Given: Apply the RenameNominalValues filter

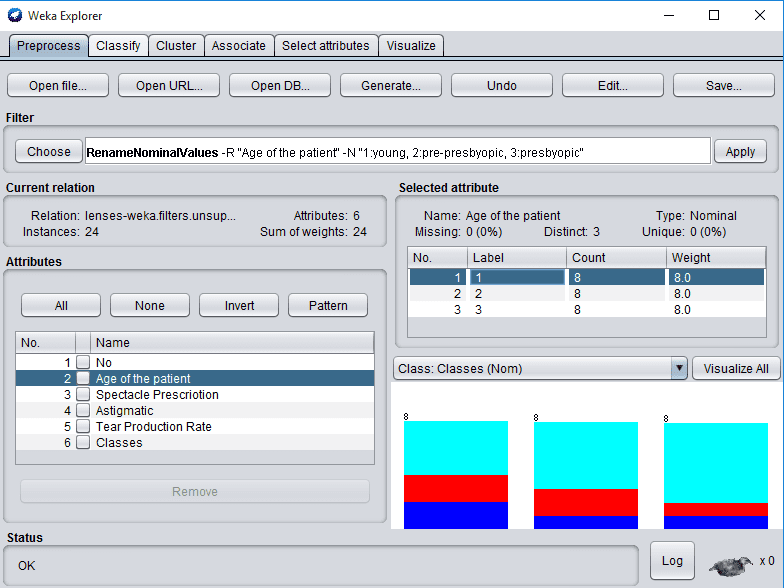Looking at the screenshot, I should [740, 152].
